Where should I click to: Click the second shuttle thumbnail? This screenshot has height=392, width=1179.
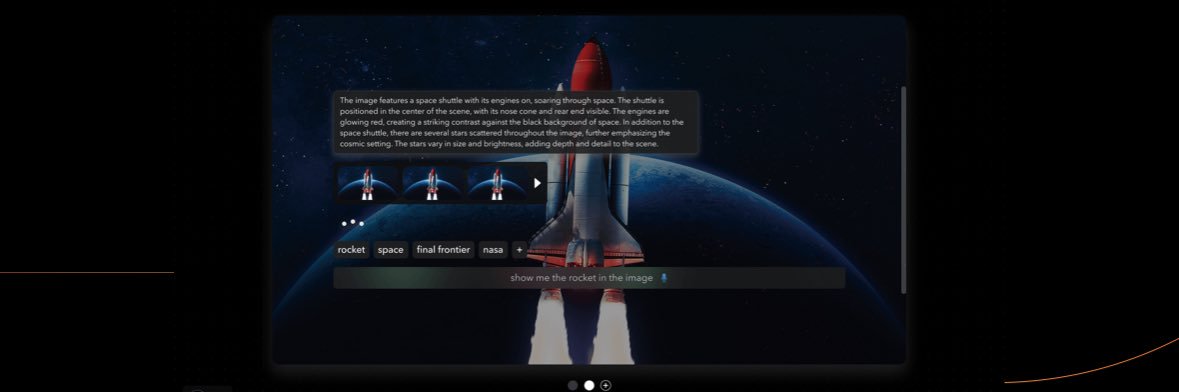(x=432, y=183)
